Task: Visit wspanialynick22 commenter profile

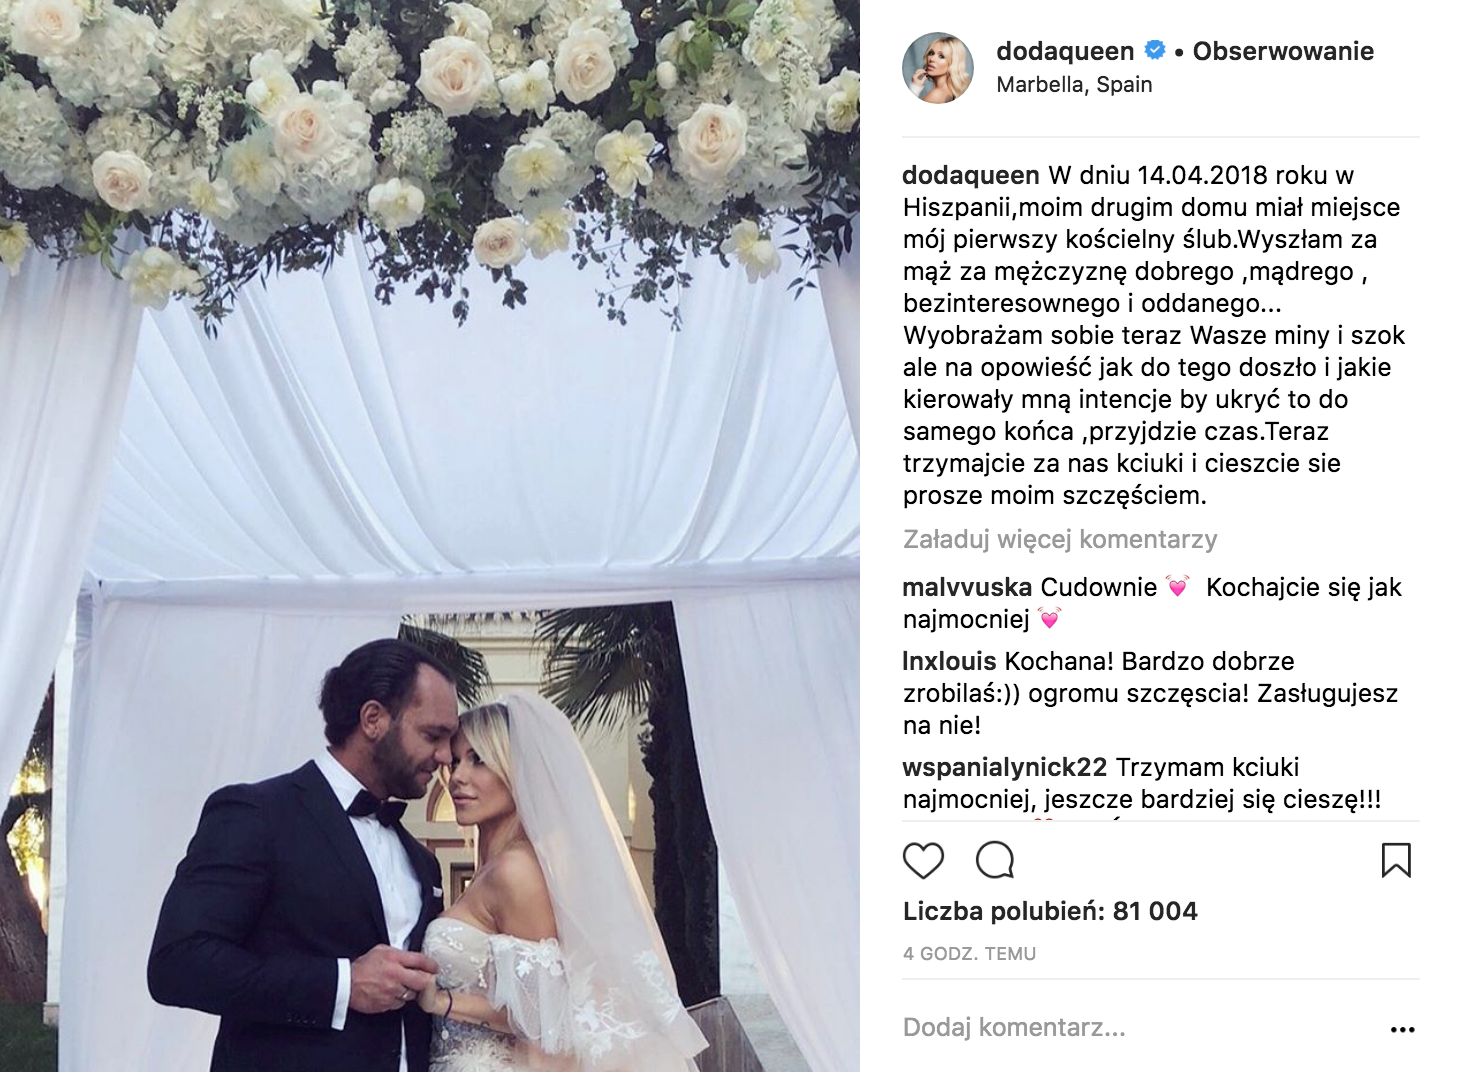Action: coord(1005,767)
